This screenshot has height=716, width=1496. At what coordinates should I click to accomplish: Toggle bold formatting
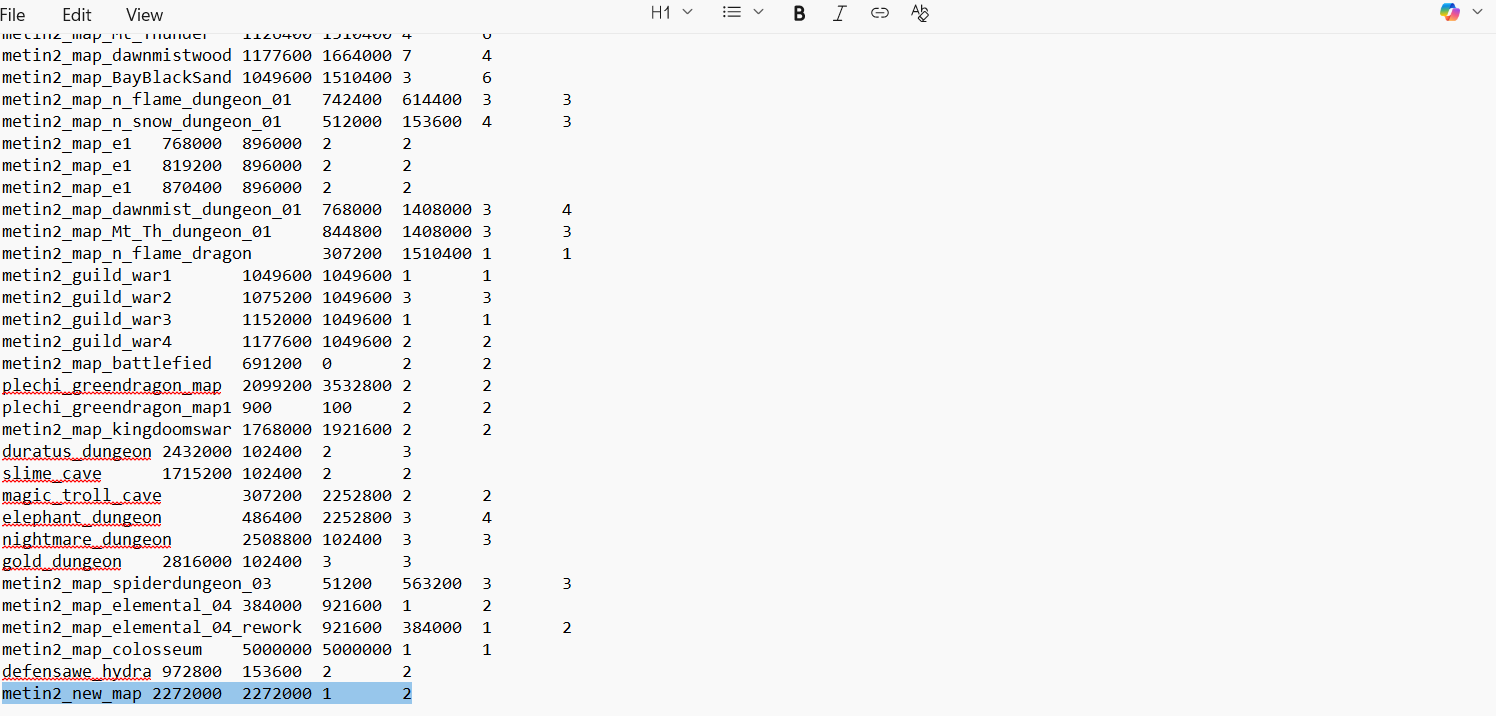tap(799, 13)
